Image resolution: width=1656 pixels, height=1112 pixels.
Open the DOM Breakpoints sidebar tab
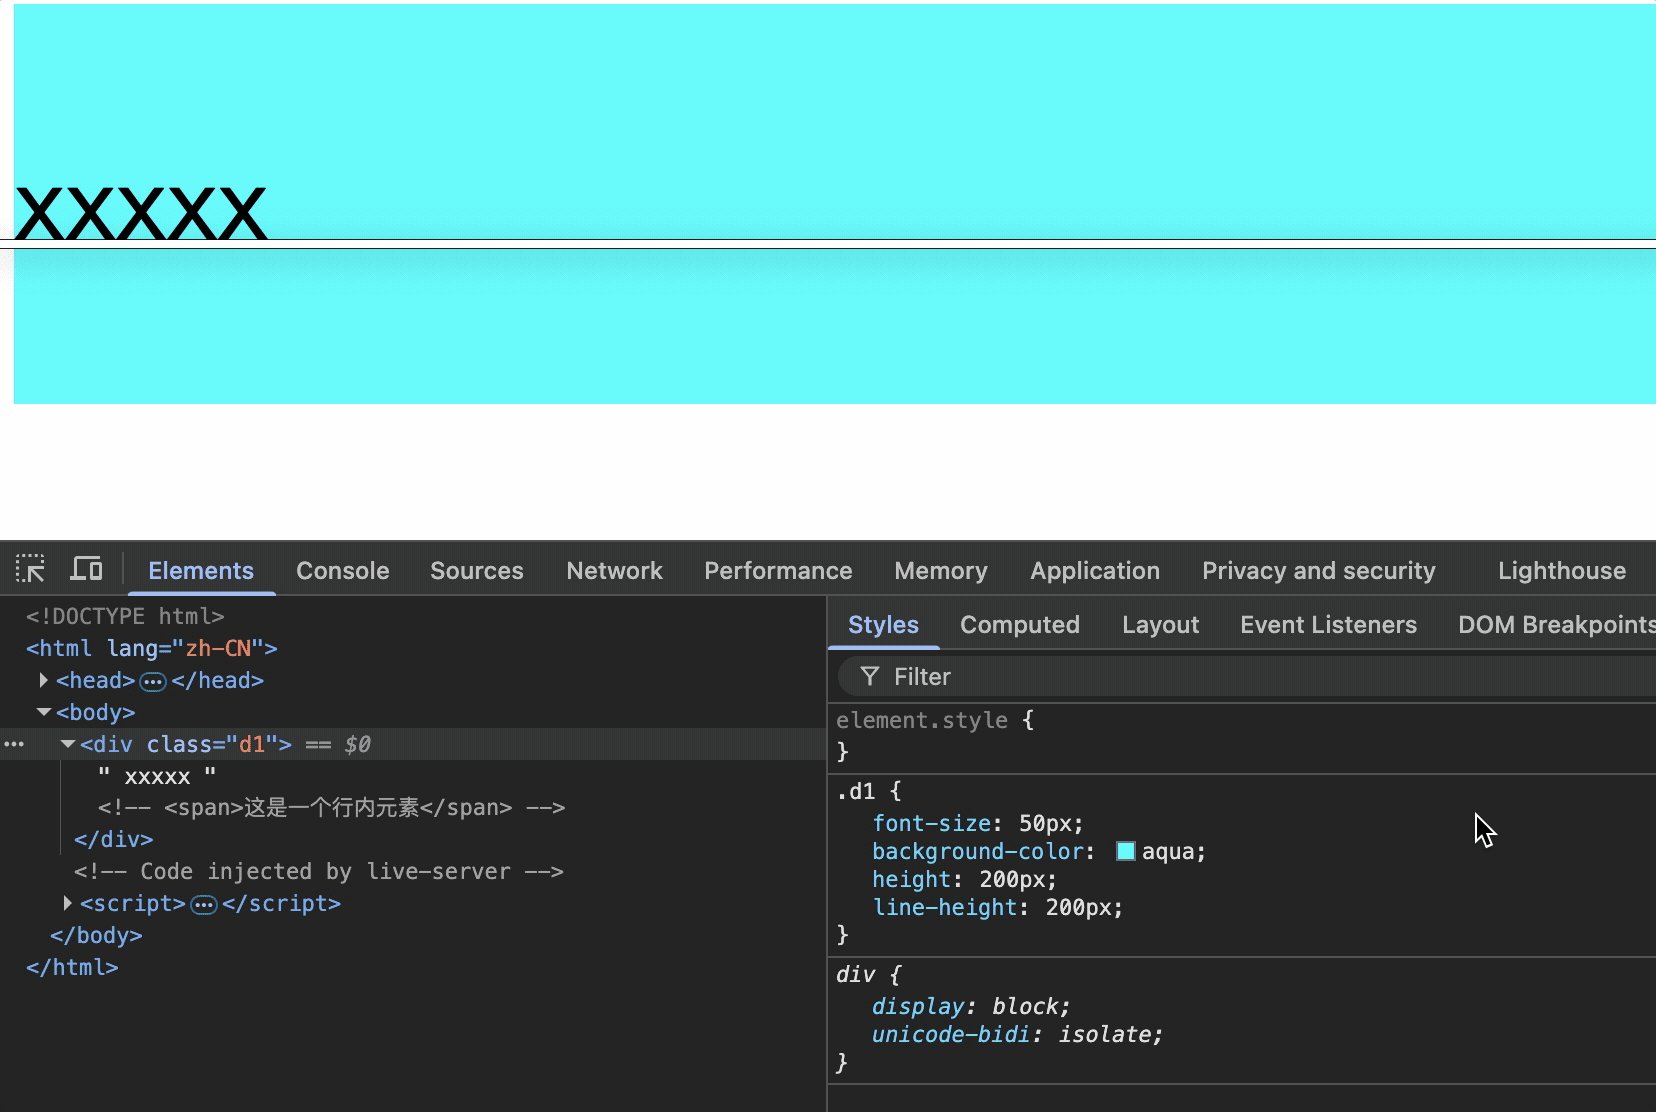point(1556,625)
